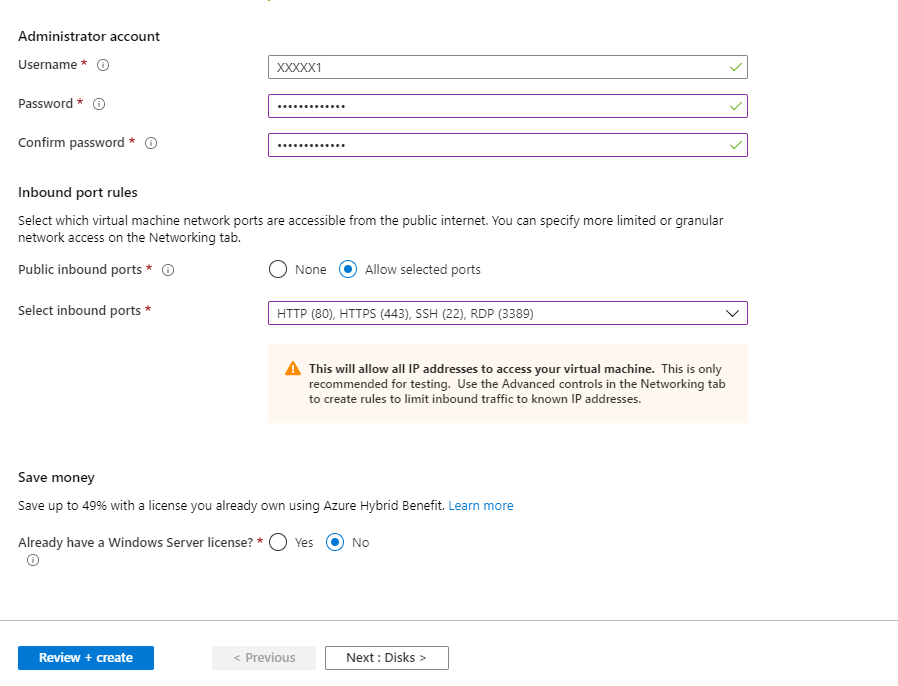Open the Confirm password info tooltip icon

click(151, 143)
